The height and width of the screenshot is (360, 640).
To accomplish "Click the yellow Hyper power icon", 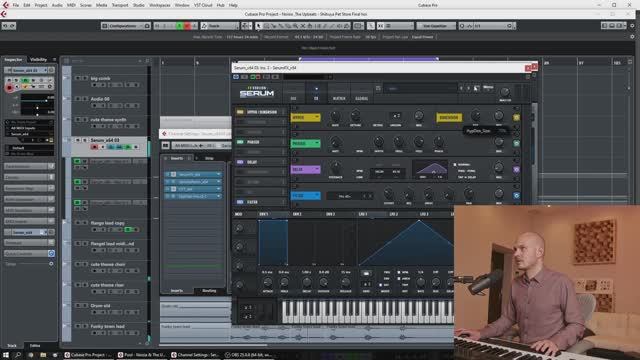I will (x=516, y=118).
